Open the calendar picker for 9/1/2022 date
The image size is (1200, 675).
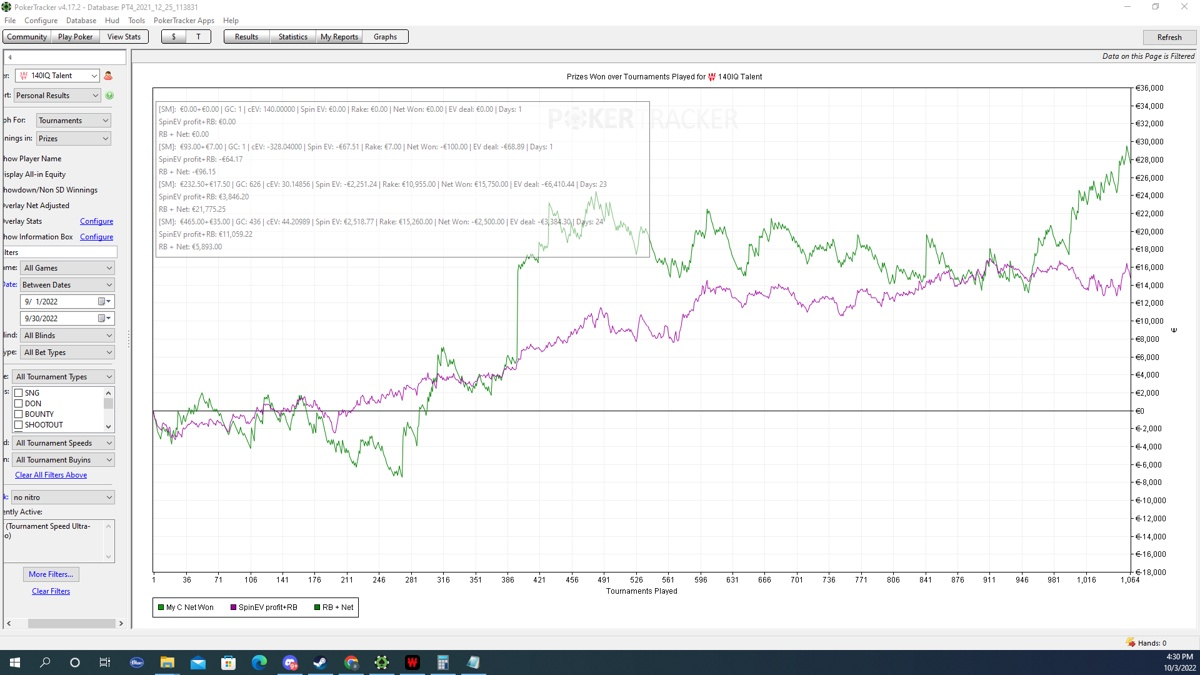103,301
